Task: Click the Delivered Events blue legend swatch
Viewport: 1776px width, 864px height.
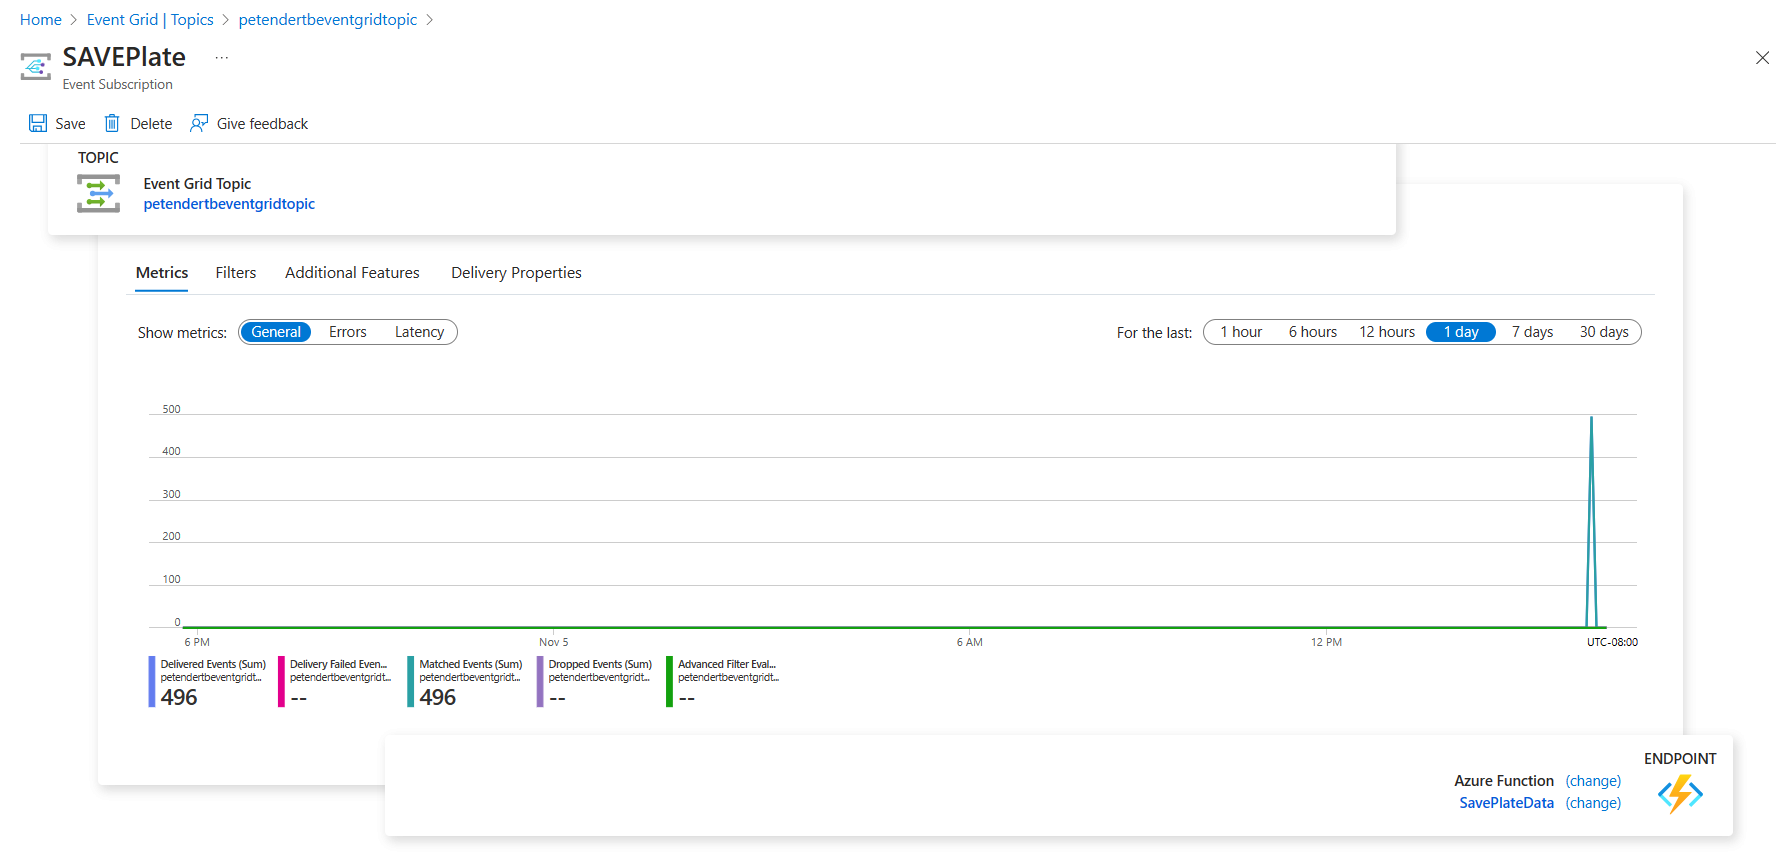Action: [152, 681]
